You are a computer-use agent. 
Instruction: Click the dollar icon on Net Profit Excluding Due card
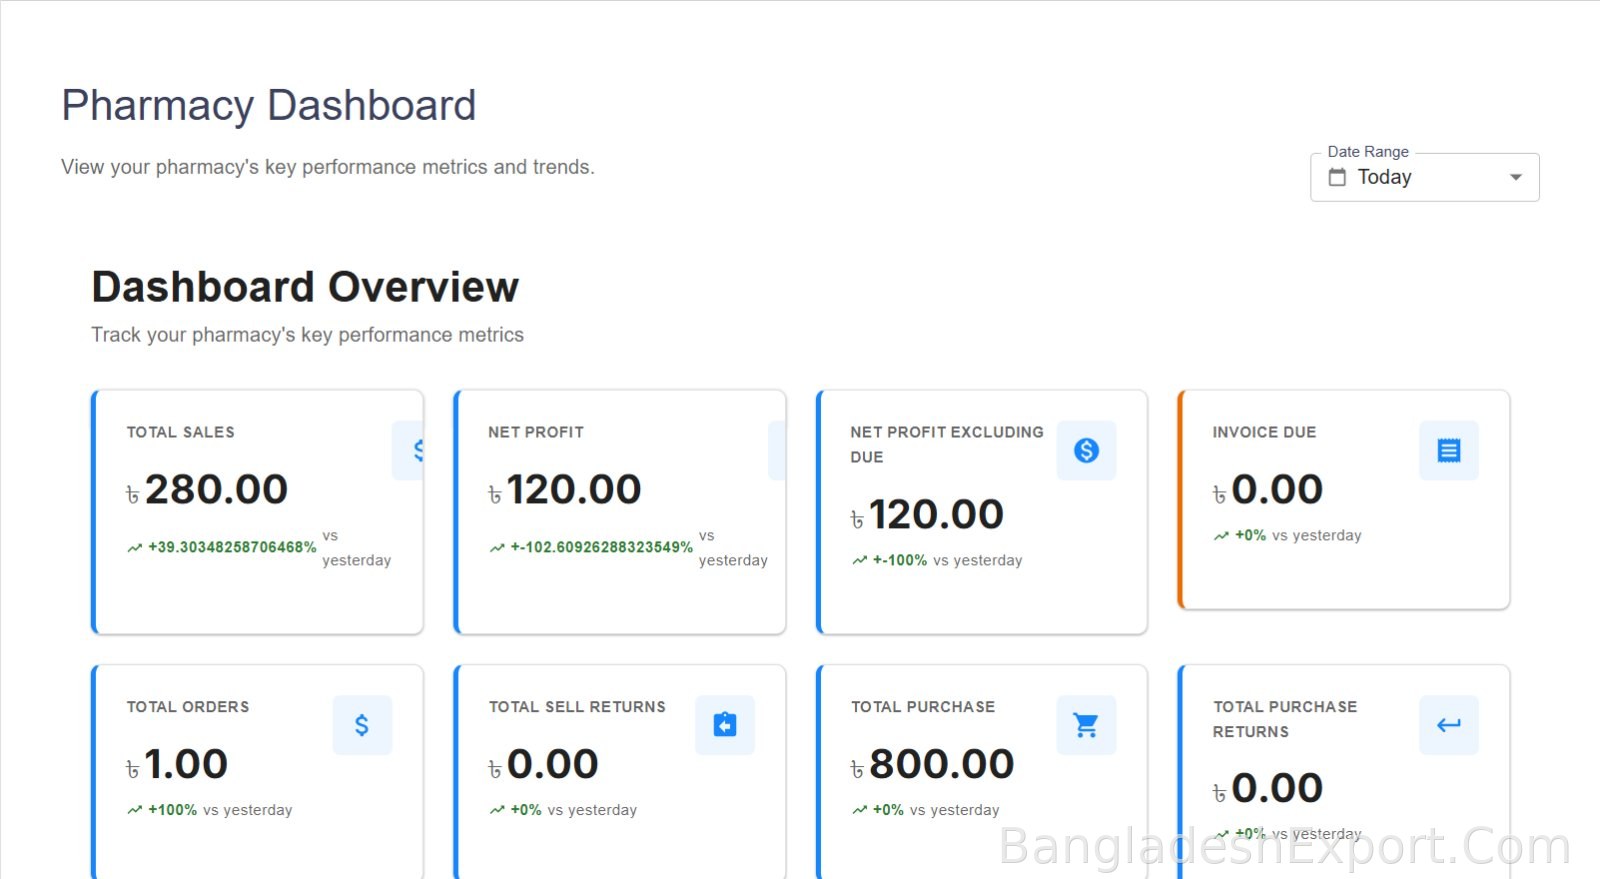coord(1086,451)
